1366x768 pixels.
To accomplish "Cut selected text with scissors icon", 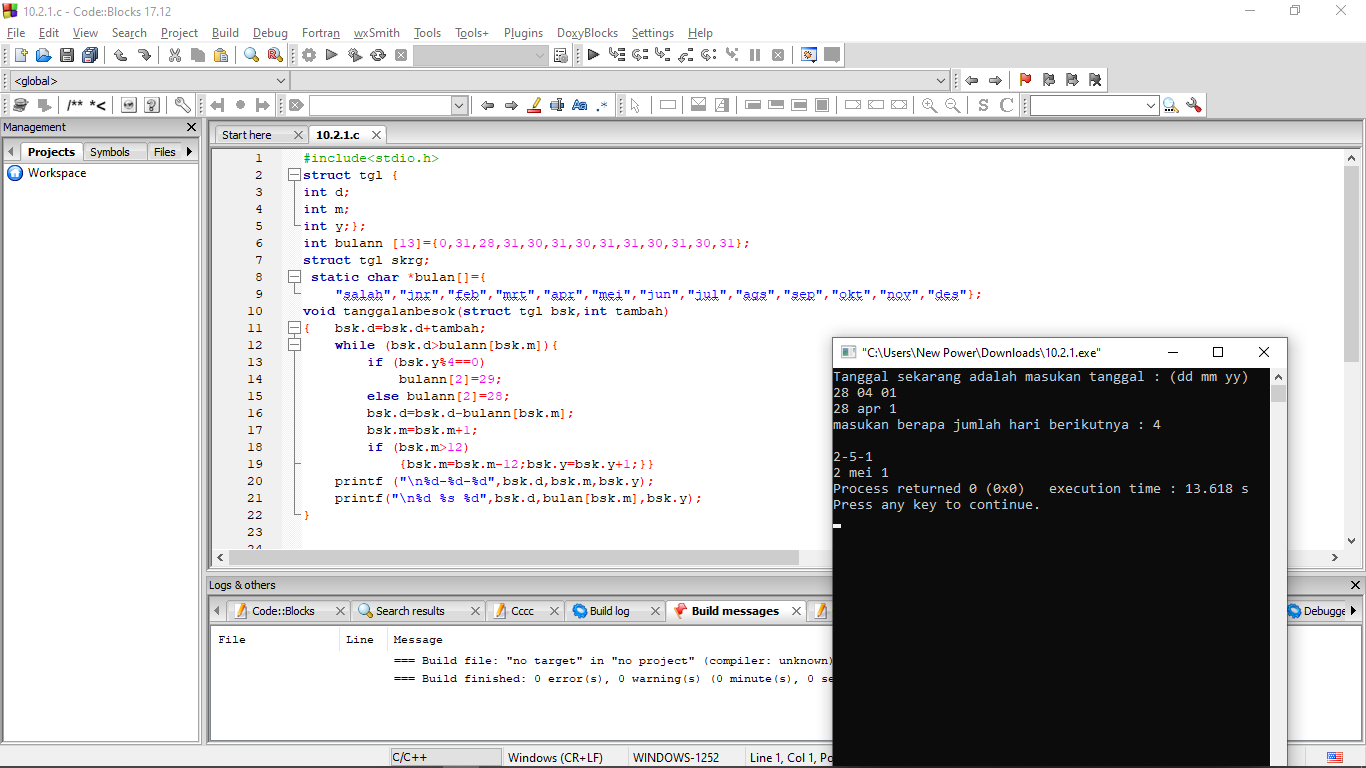I will coord(175,55).
